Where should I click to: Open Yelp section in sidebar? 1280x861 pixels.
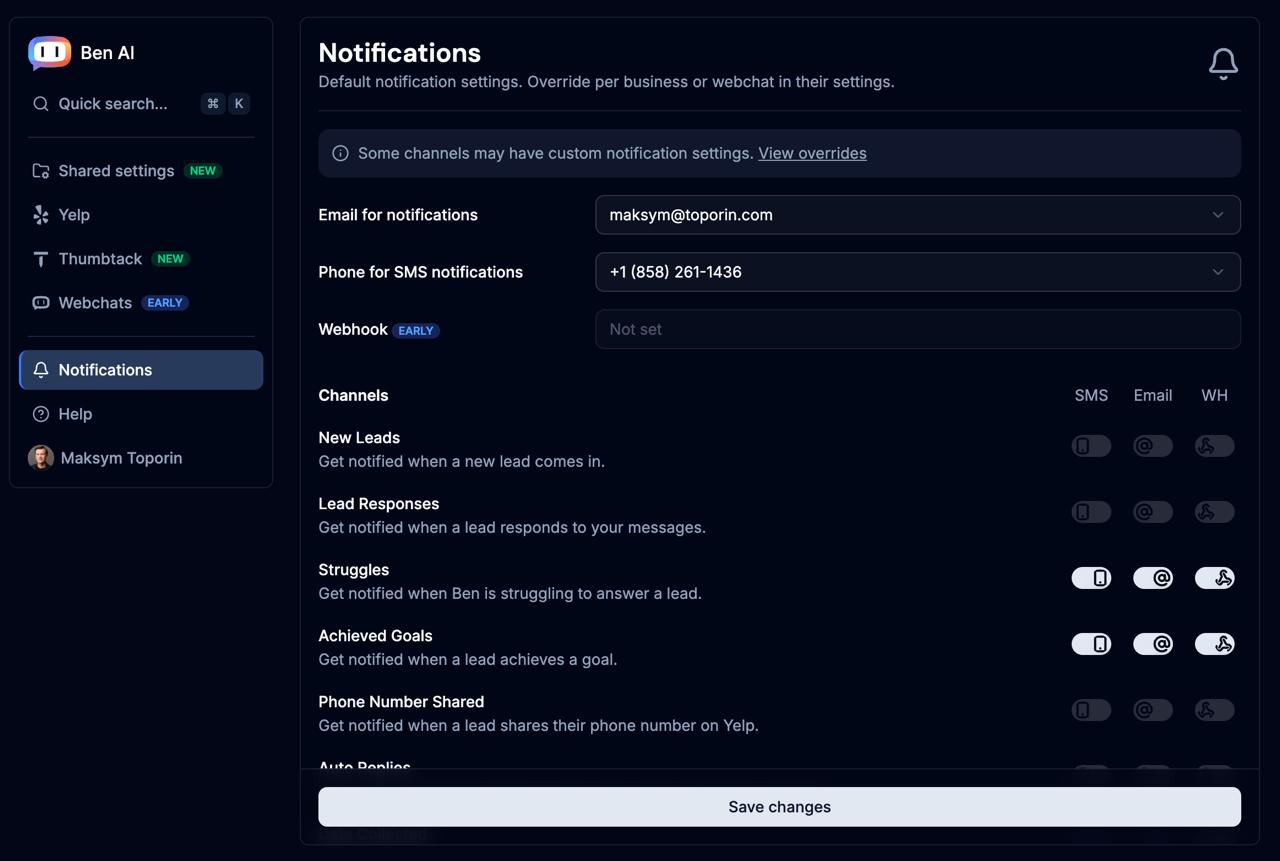141,215
